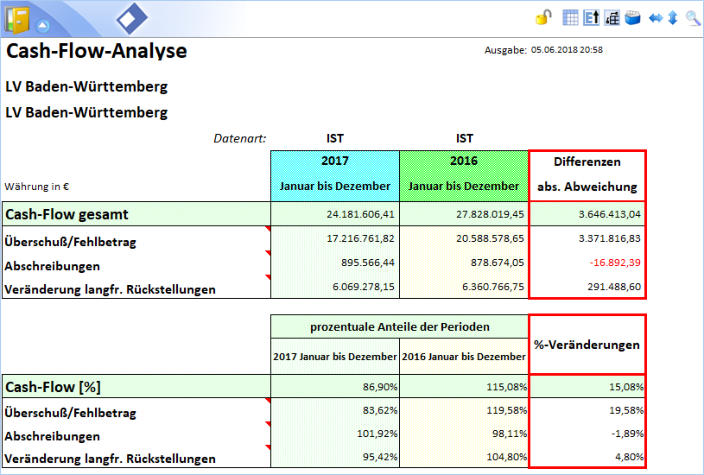Click the blue diamond logo icon

click(x=131, y=18)
